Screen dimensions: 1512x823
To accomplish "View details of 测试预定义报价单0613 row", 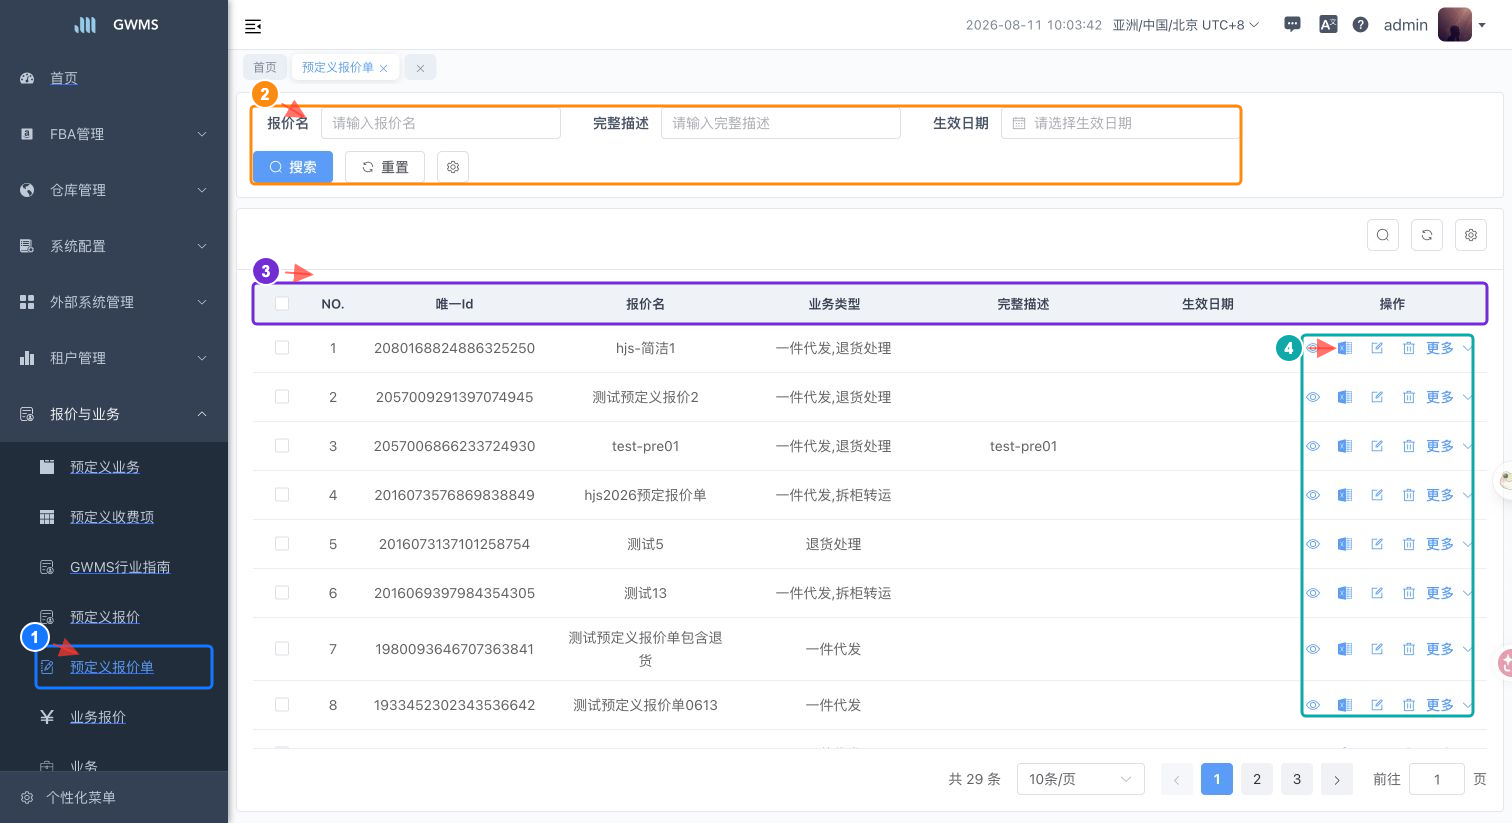I will (x=1313, y=705).
